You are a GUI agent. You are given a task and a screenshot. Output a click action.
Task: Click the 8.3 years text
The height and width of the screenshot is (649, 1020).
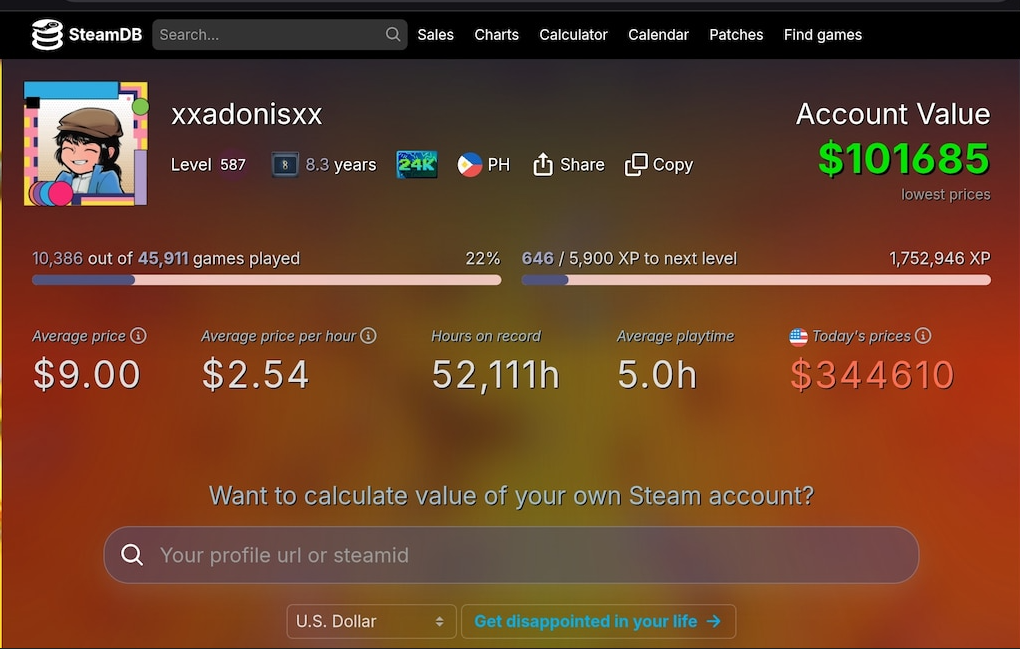coord(341,165)
